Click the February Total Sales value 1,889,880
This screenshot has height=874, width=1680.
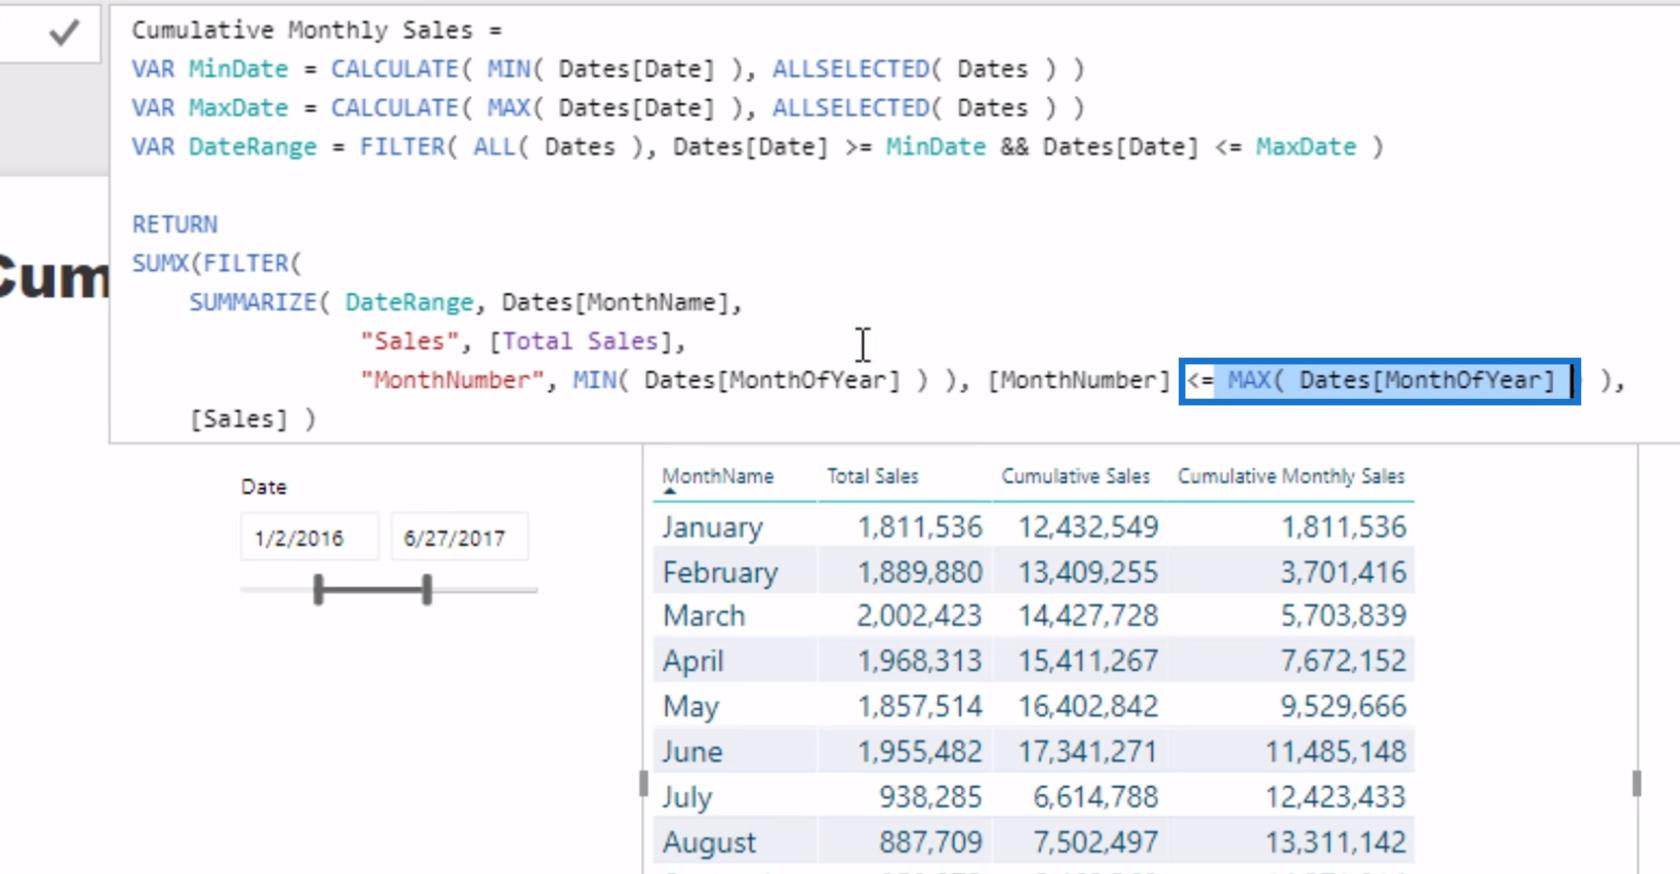(x=920, y=572)
